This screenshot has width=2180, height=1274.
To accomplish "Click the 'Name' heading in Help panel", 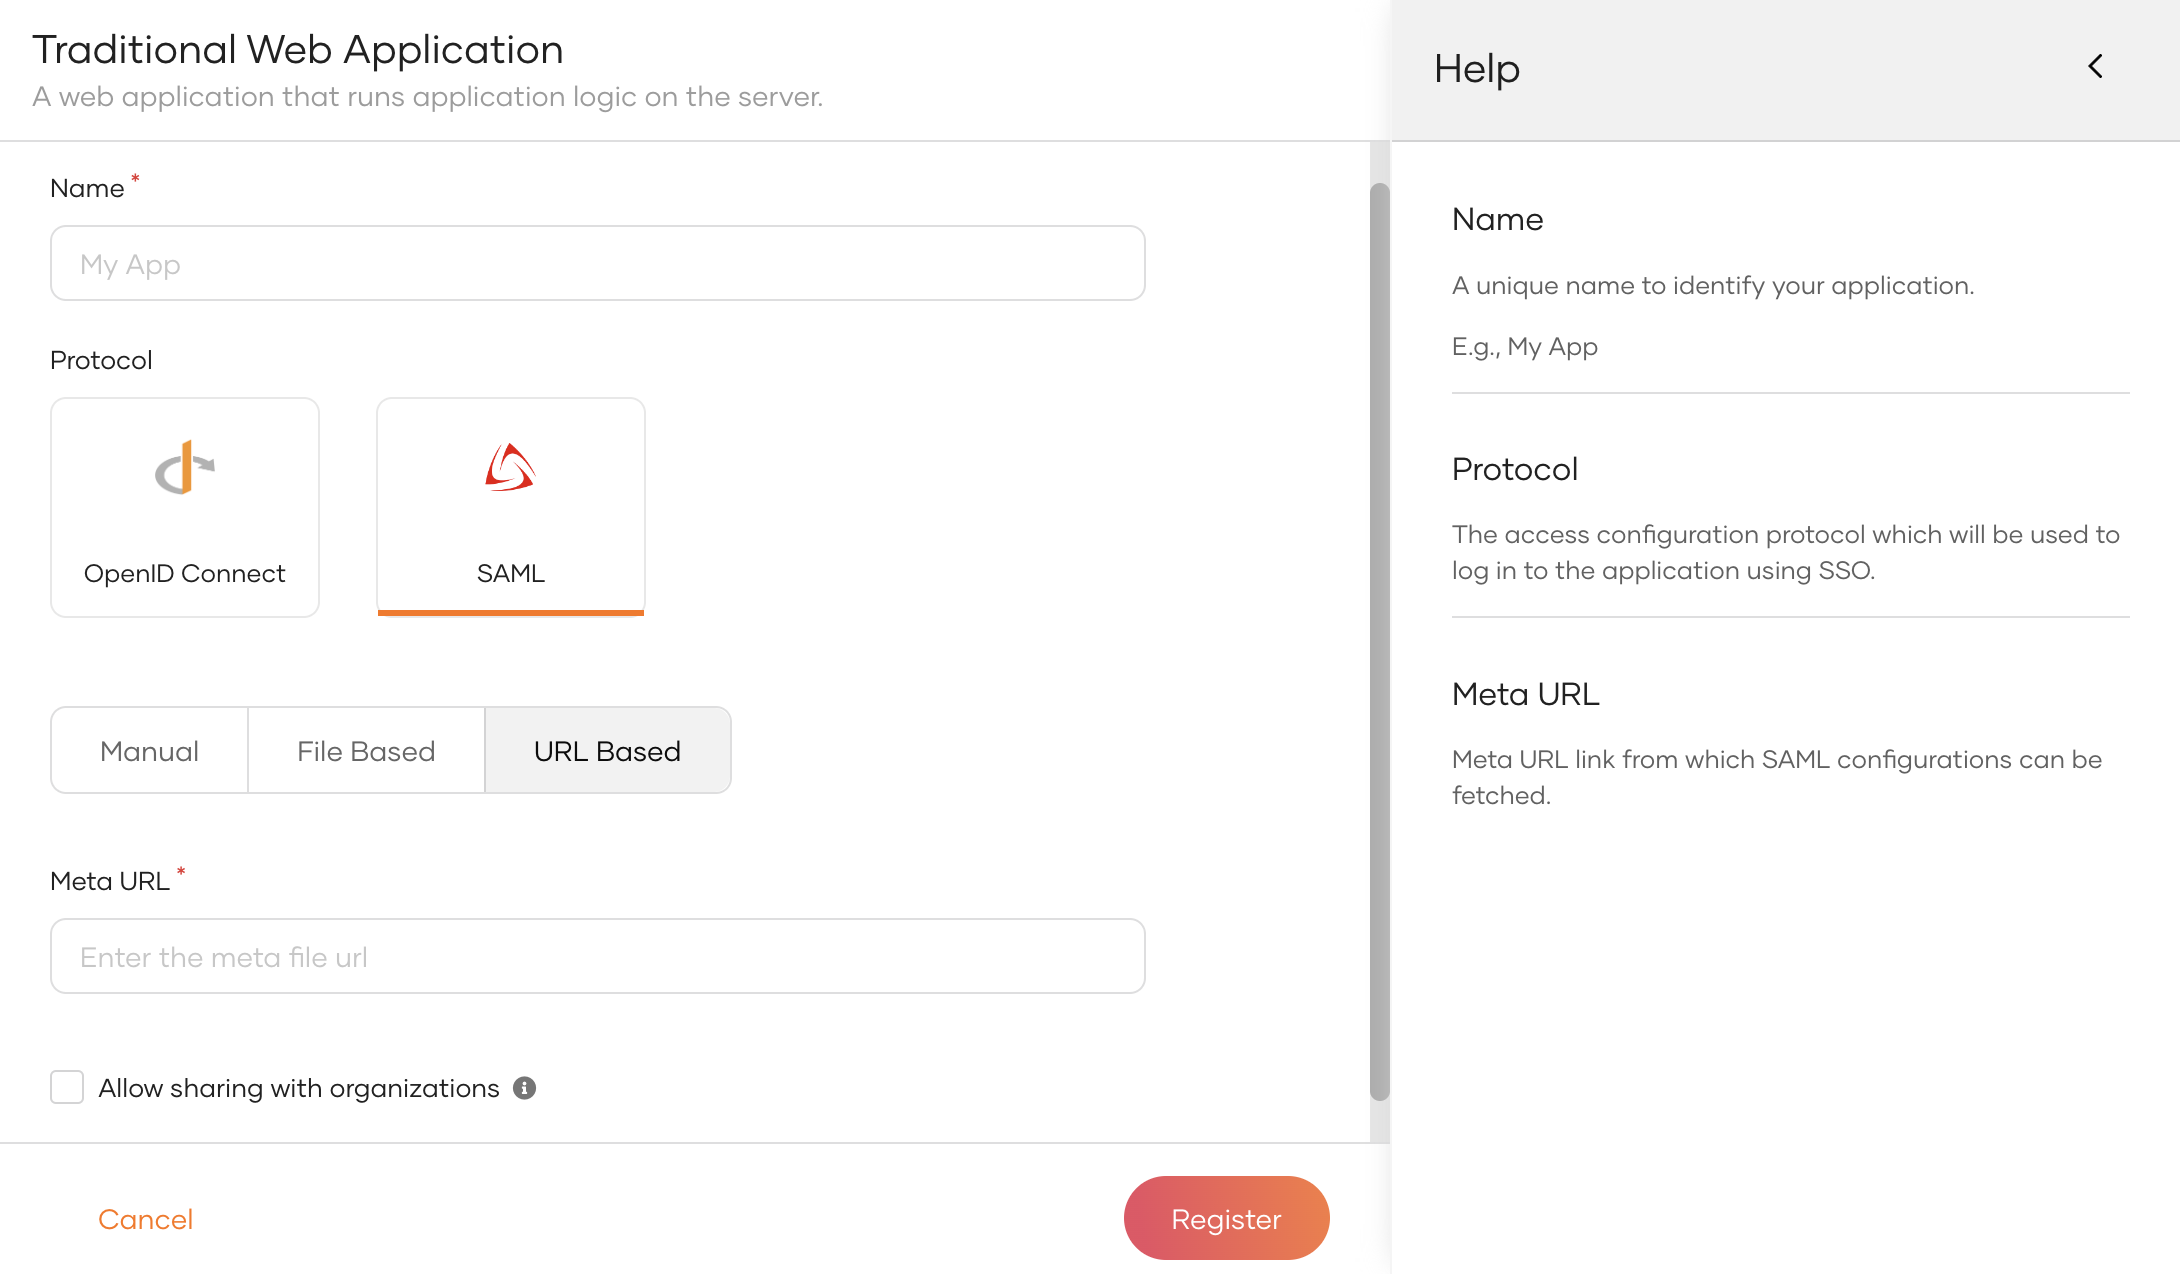I will [x=1497, y=219].
